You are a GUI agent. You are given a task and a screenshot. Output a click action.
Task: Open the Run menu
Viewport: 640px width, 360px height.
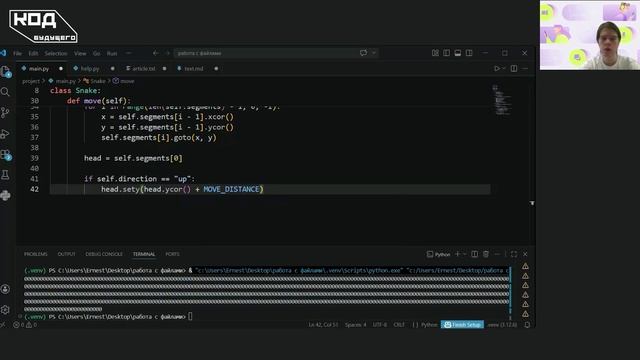click(x=112, y=53)
